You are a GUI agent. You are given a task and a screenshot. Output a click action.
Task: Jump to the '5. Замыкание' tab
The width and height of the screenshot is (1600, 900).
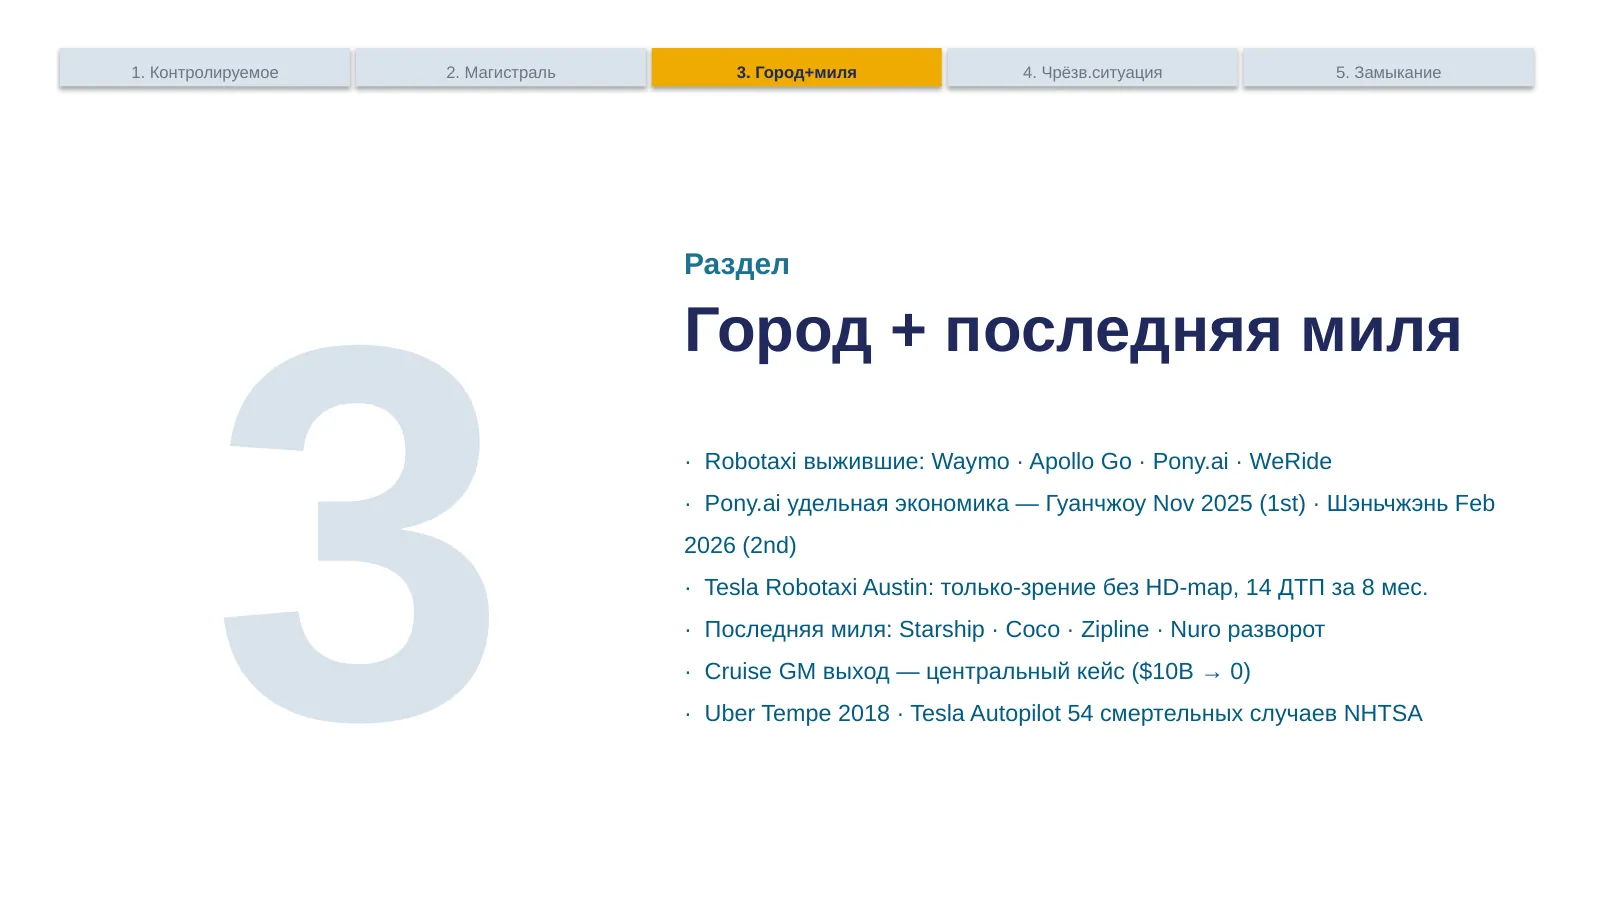click(x=1388, y=68)
